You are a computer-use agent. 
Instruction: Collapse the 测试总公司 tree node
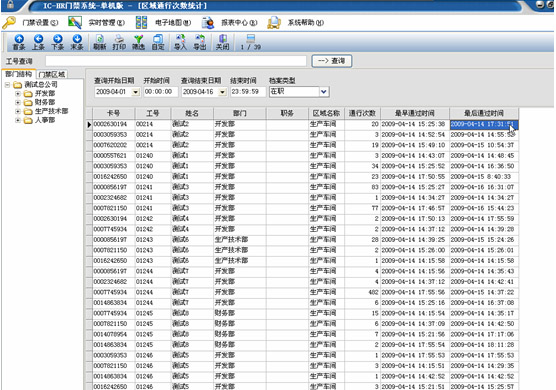pos(7,85)
